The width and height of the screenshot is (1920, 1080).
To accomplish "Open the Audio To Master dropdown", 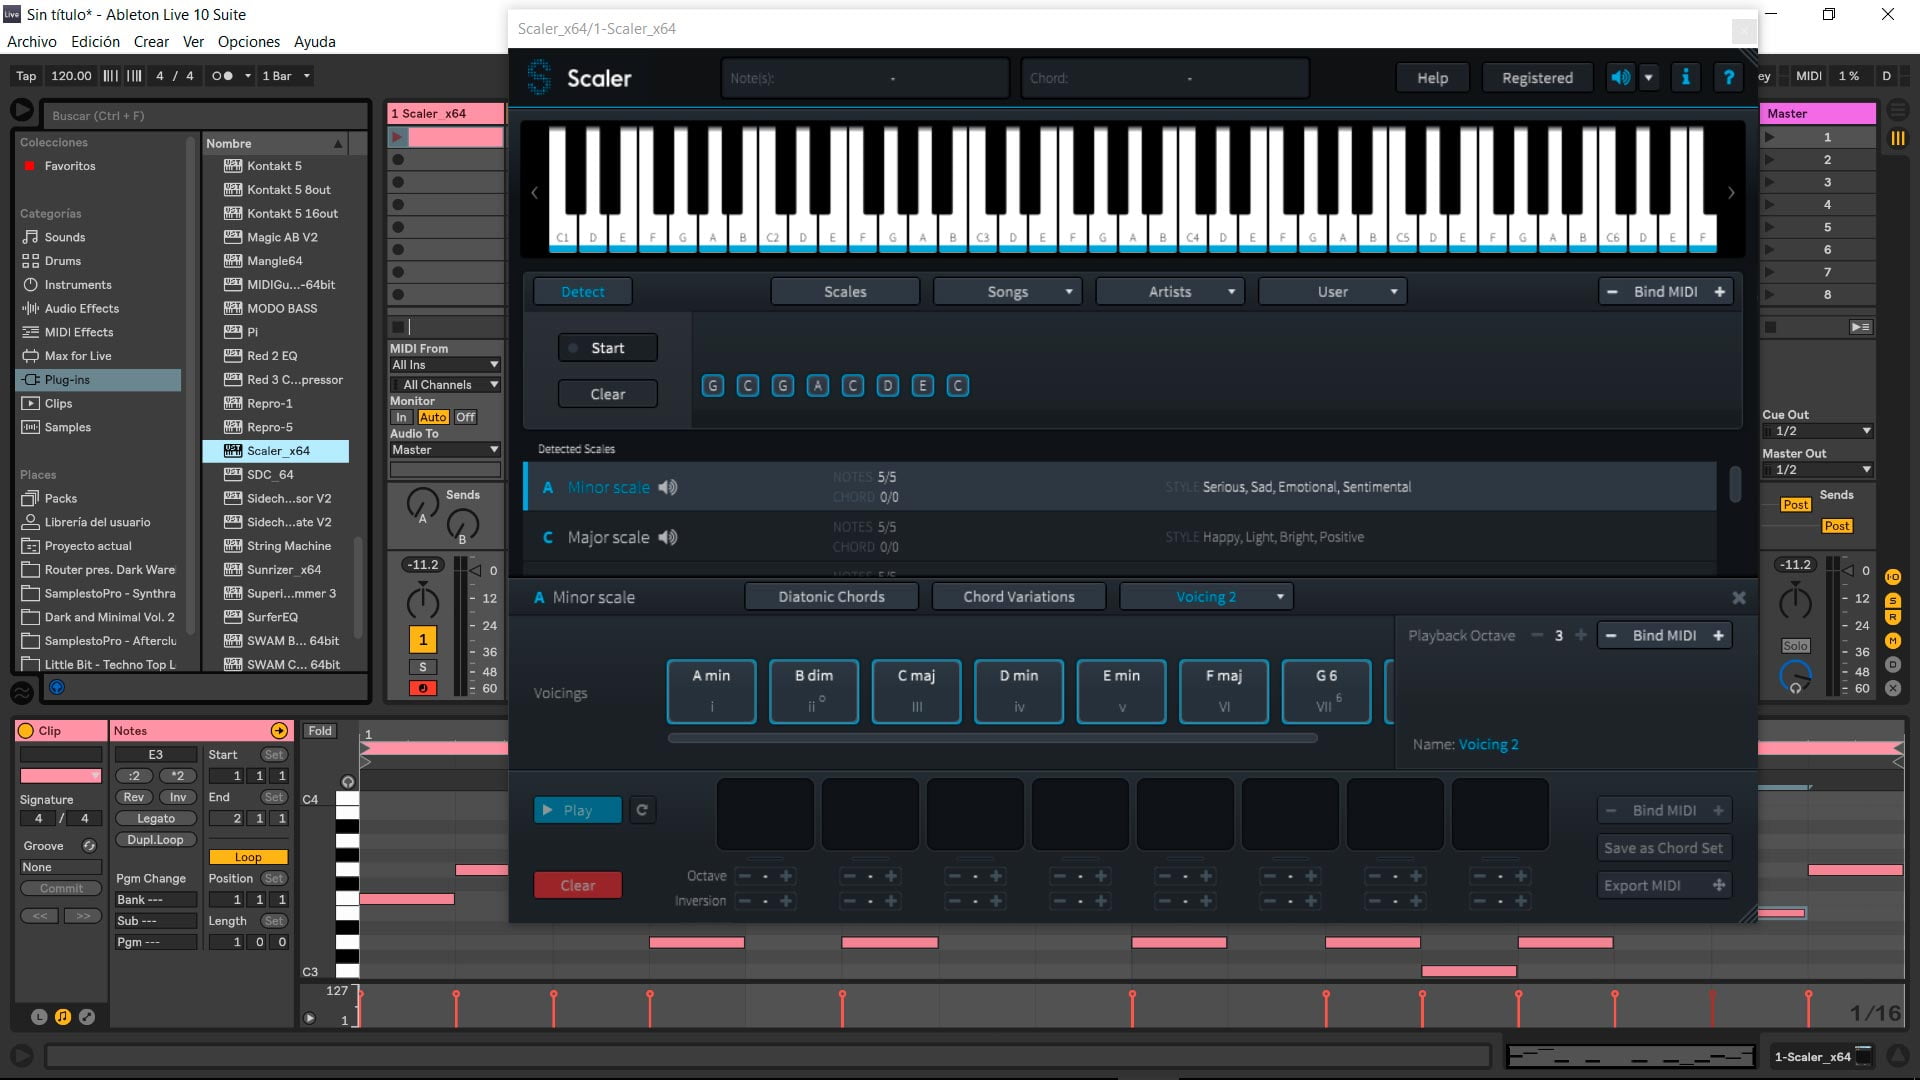I will [x=445, y=450].
